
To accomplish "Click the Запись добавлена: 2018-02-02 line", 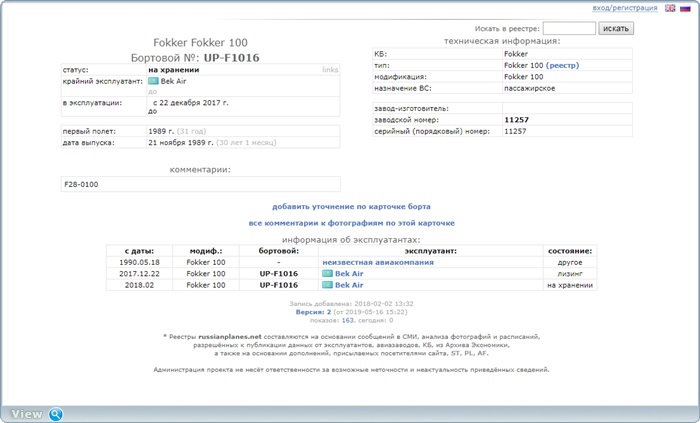I will tap(351, 304).
